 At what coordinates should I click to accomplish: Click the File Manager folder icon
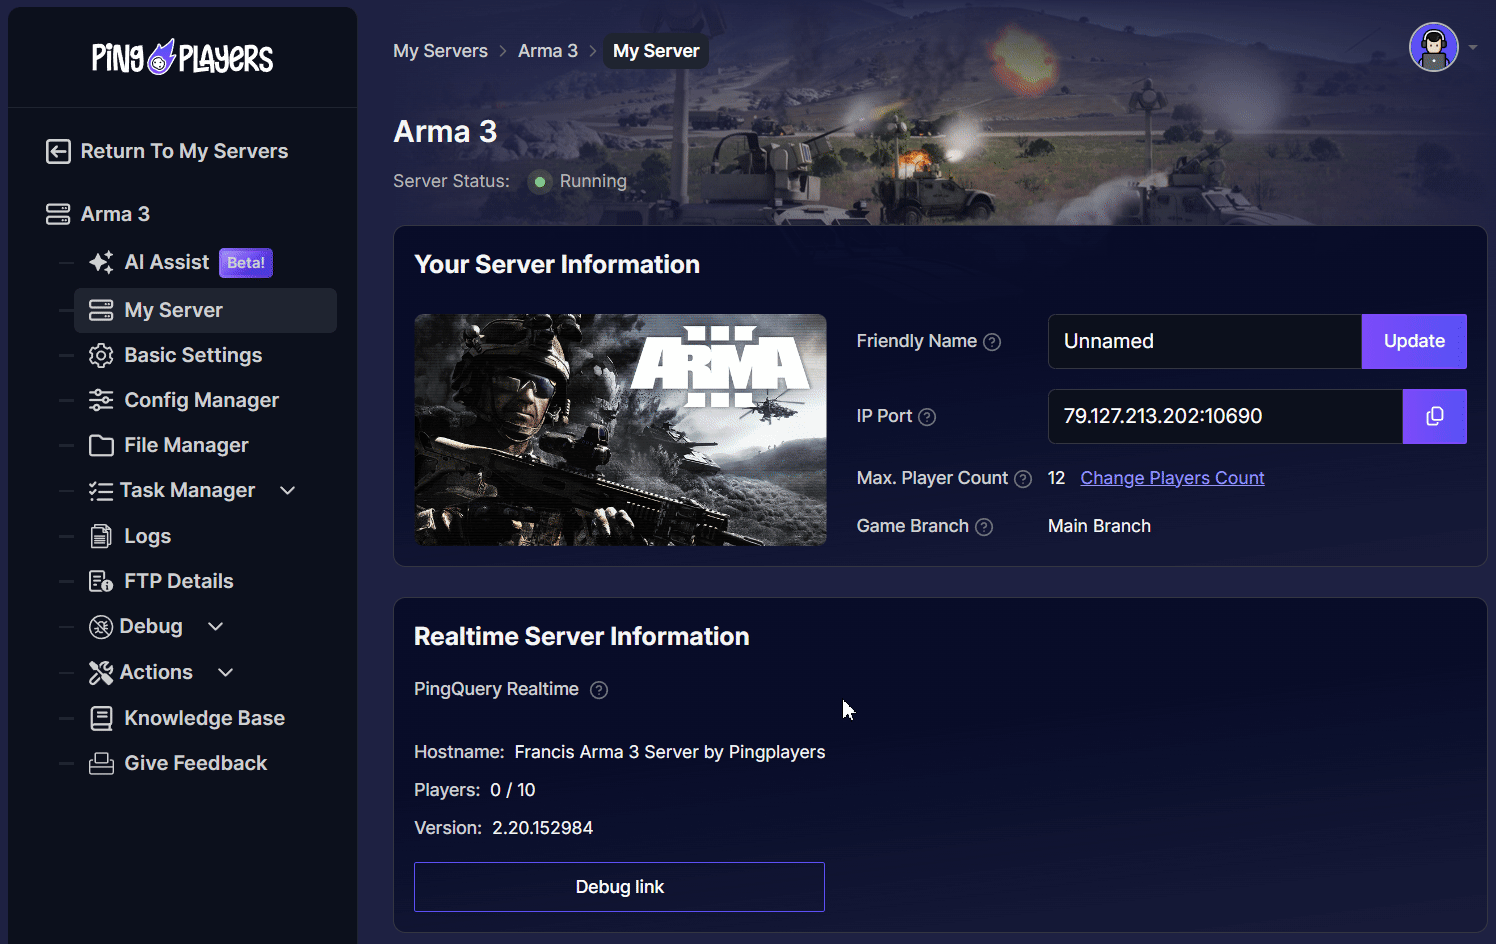101,445
